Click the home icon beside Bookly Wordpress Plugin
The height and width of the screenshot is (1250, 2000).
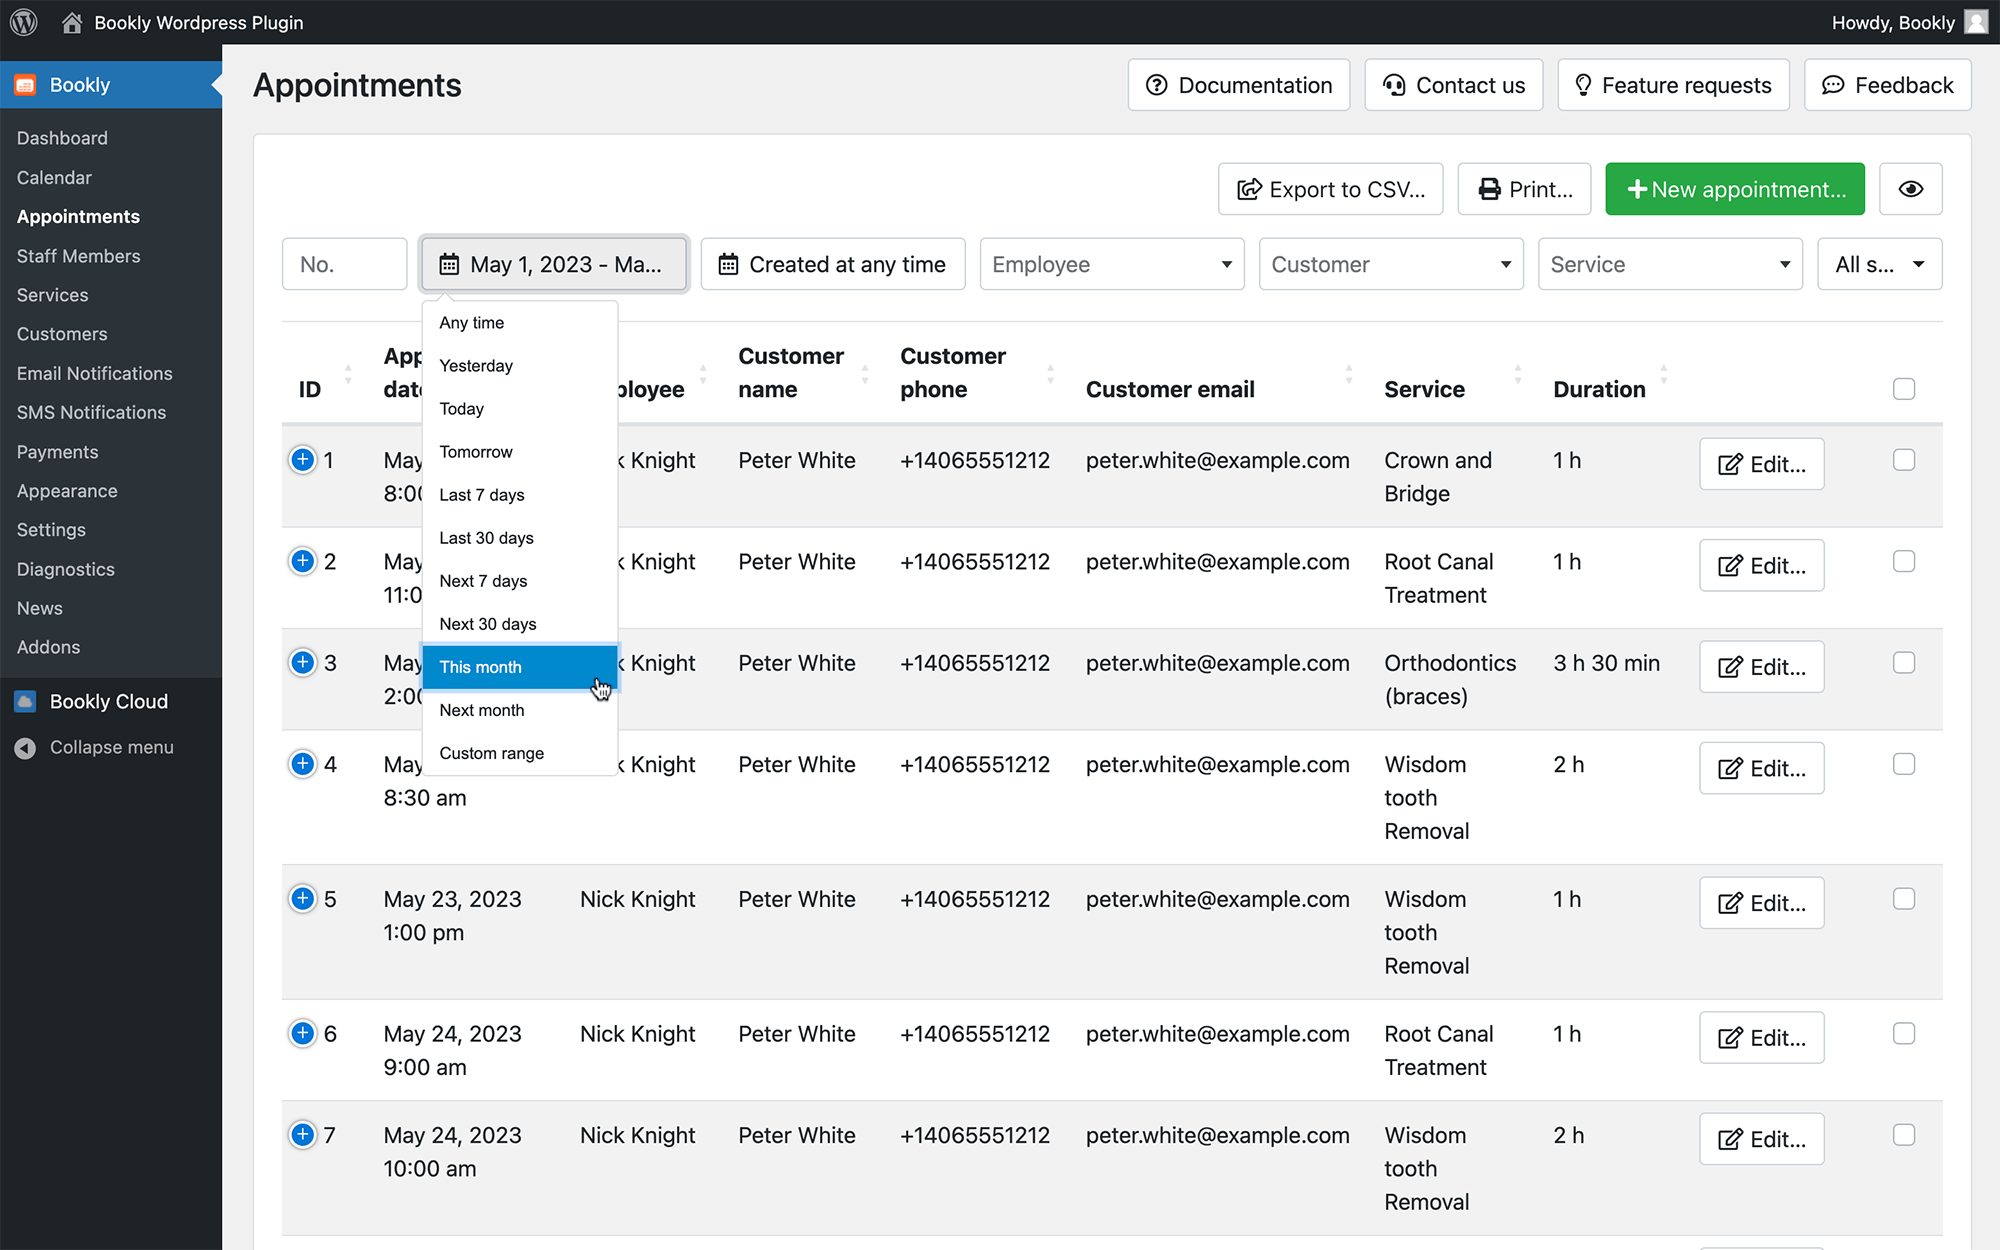click(72, 22)
